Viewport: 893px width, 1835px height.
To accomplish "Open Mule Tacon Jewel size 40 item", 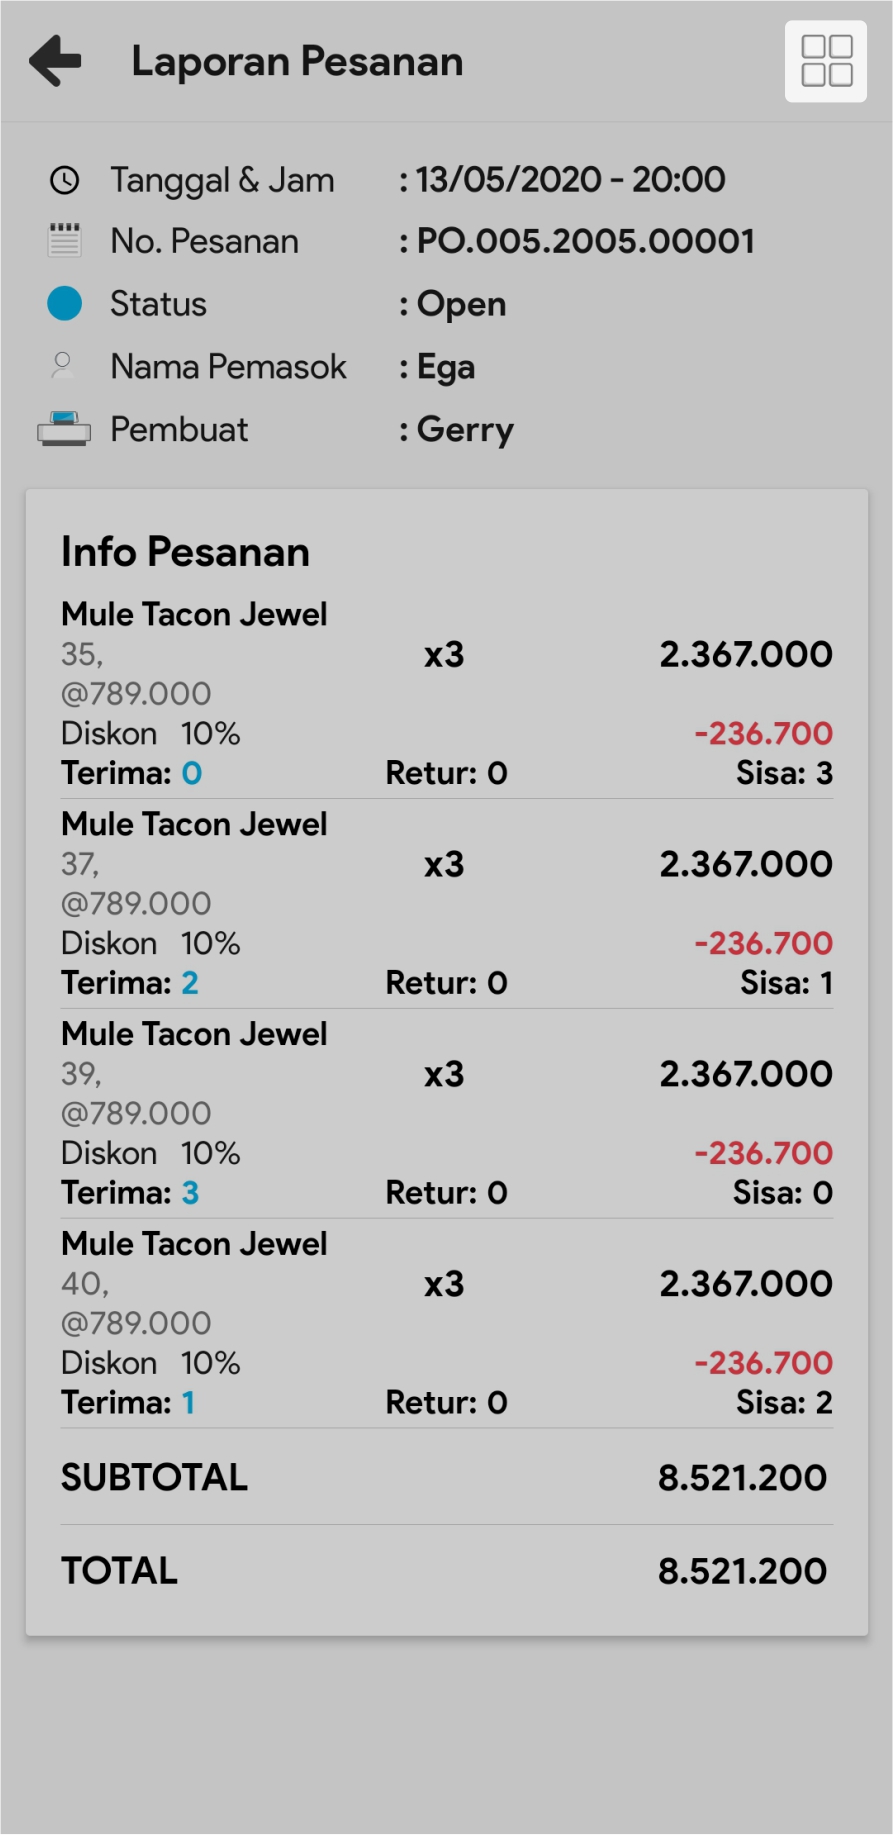I will point(194,1244).
